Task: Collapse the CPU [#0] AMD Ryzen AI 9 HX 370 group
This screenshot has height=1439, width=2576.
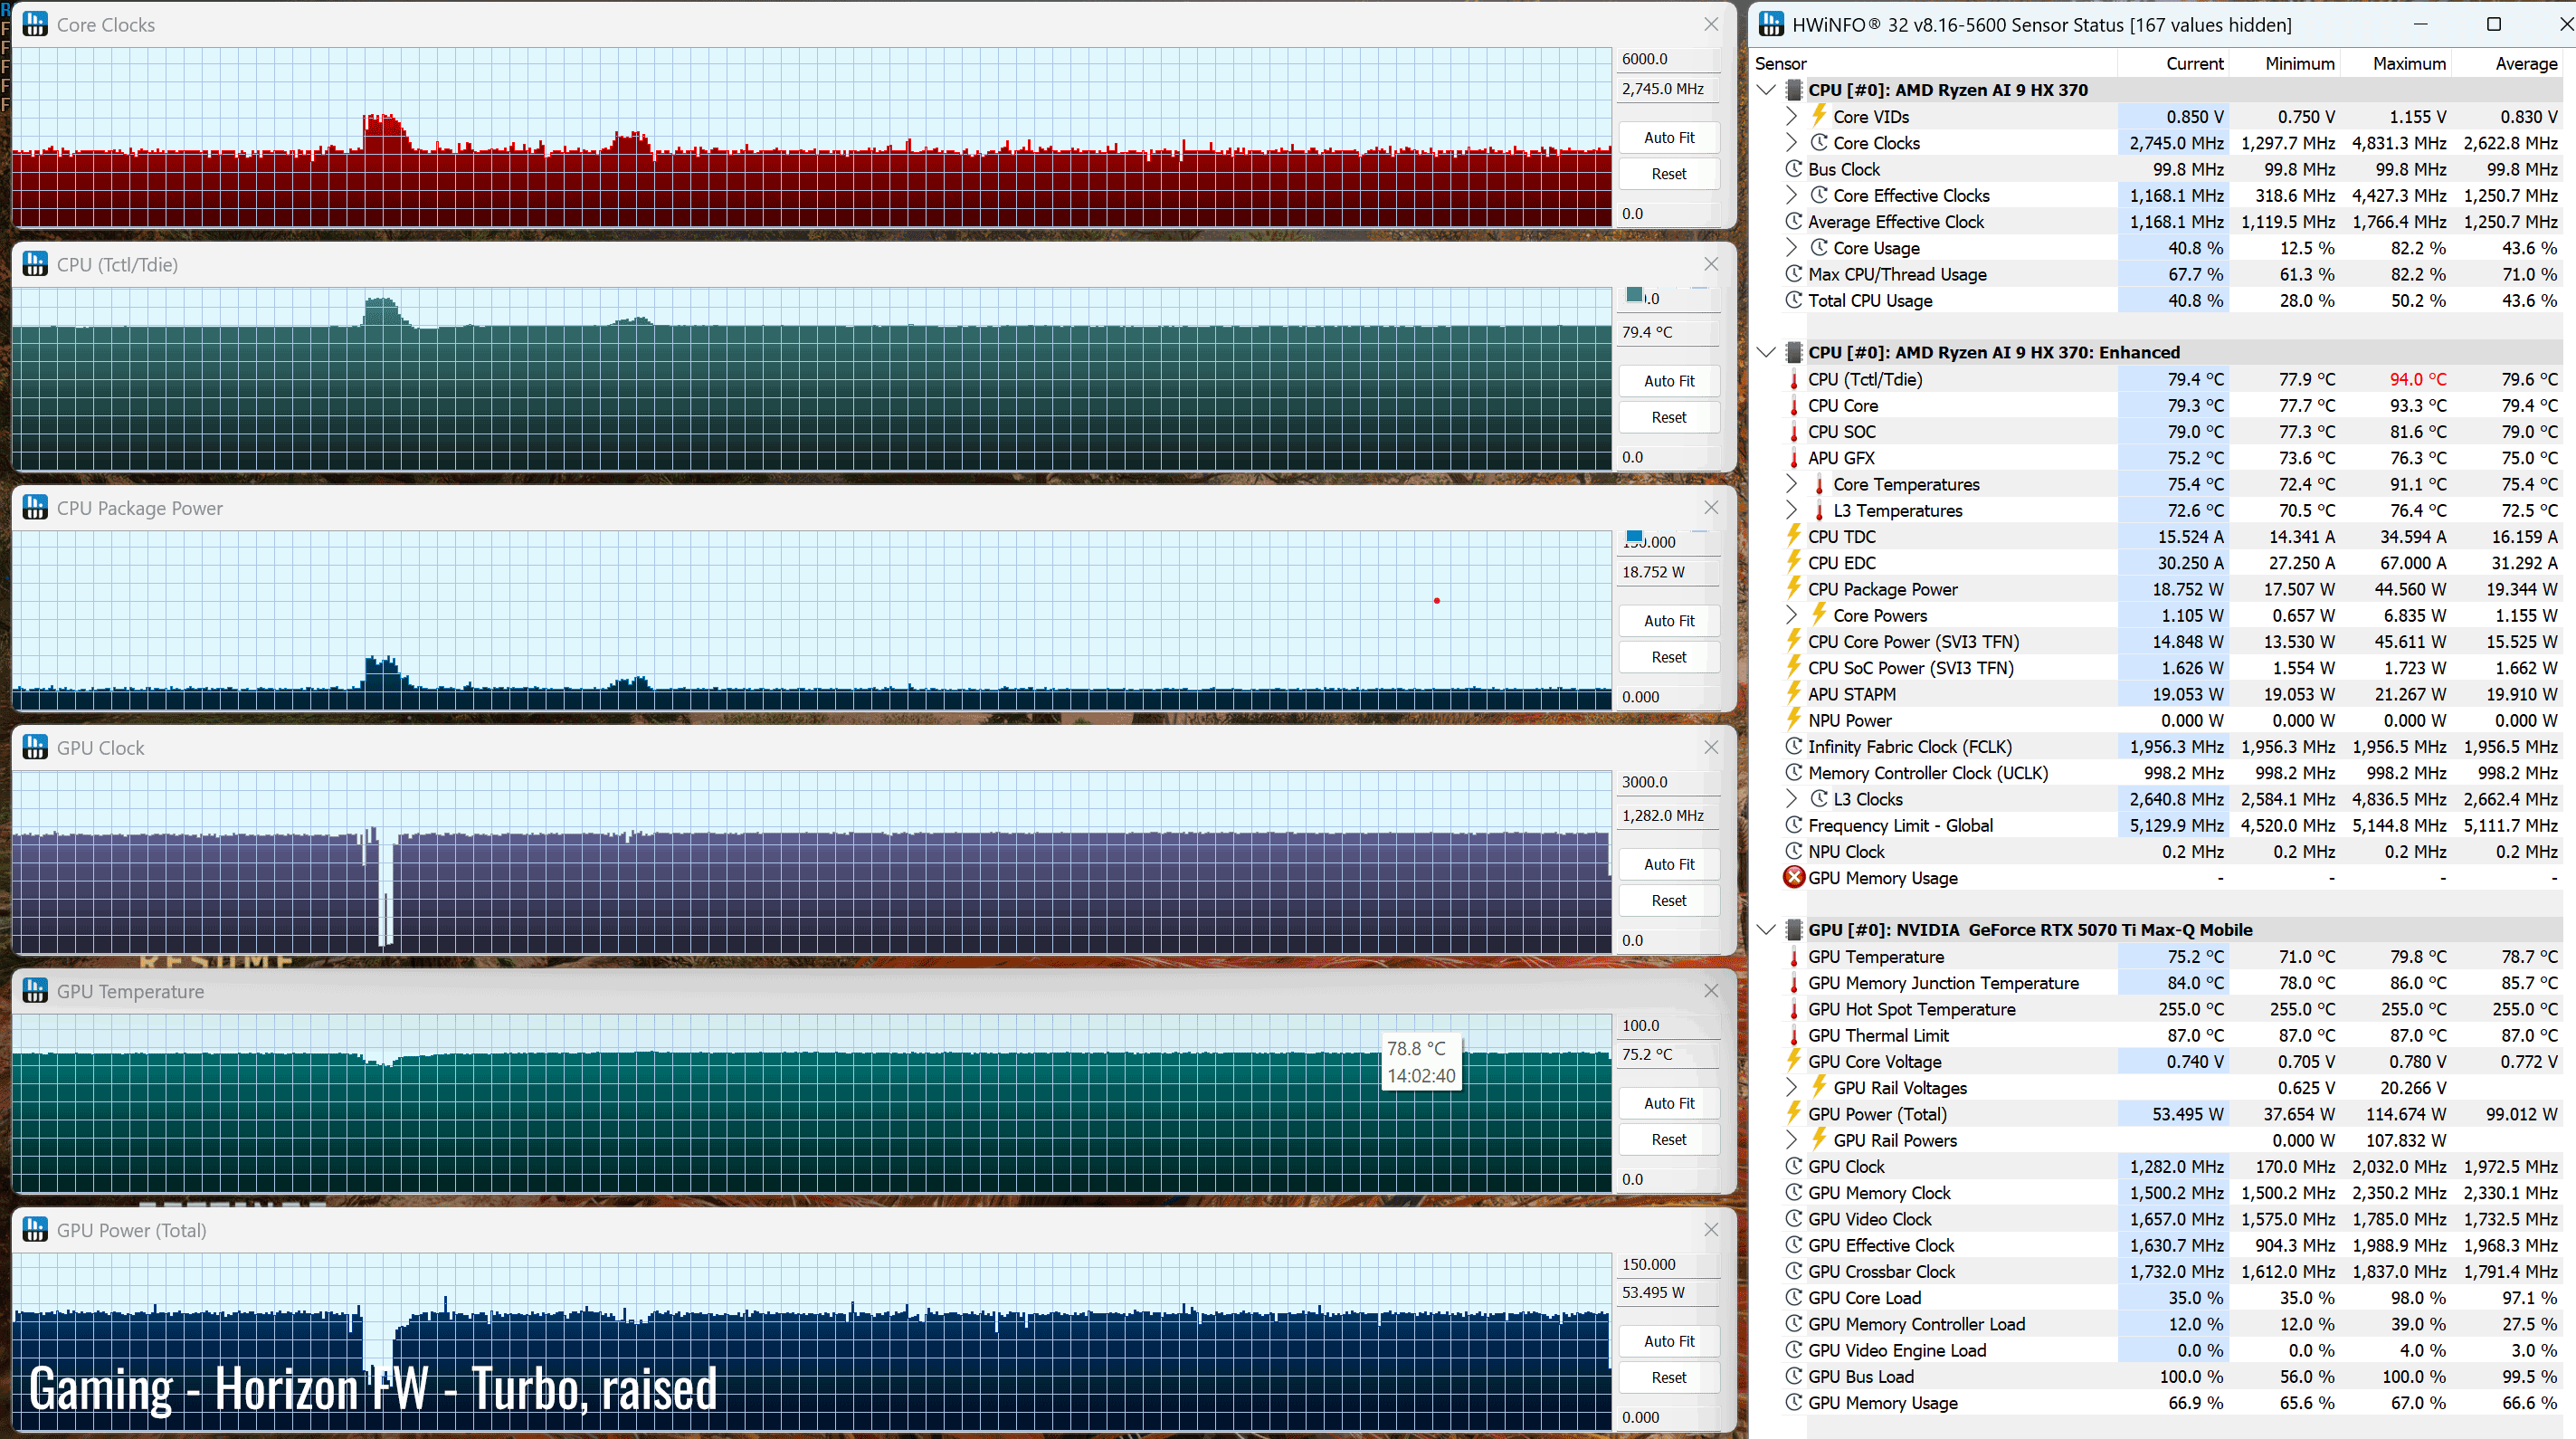Action: tap(1766, 89)
